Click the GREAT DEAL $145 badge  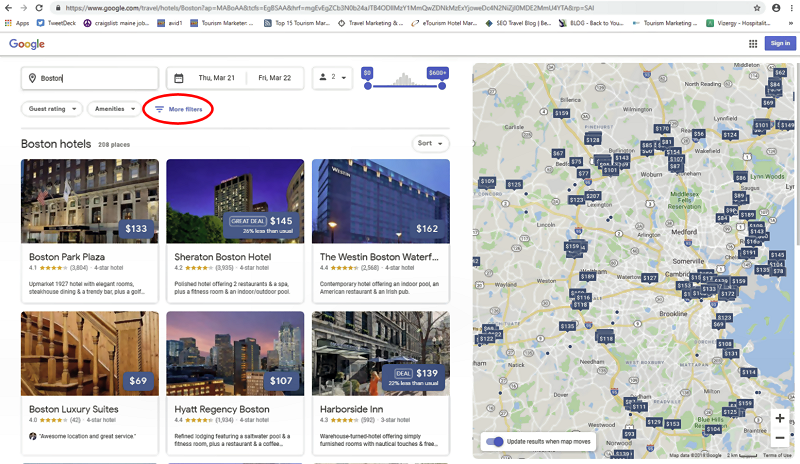(x=261, y=225)
